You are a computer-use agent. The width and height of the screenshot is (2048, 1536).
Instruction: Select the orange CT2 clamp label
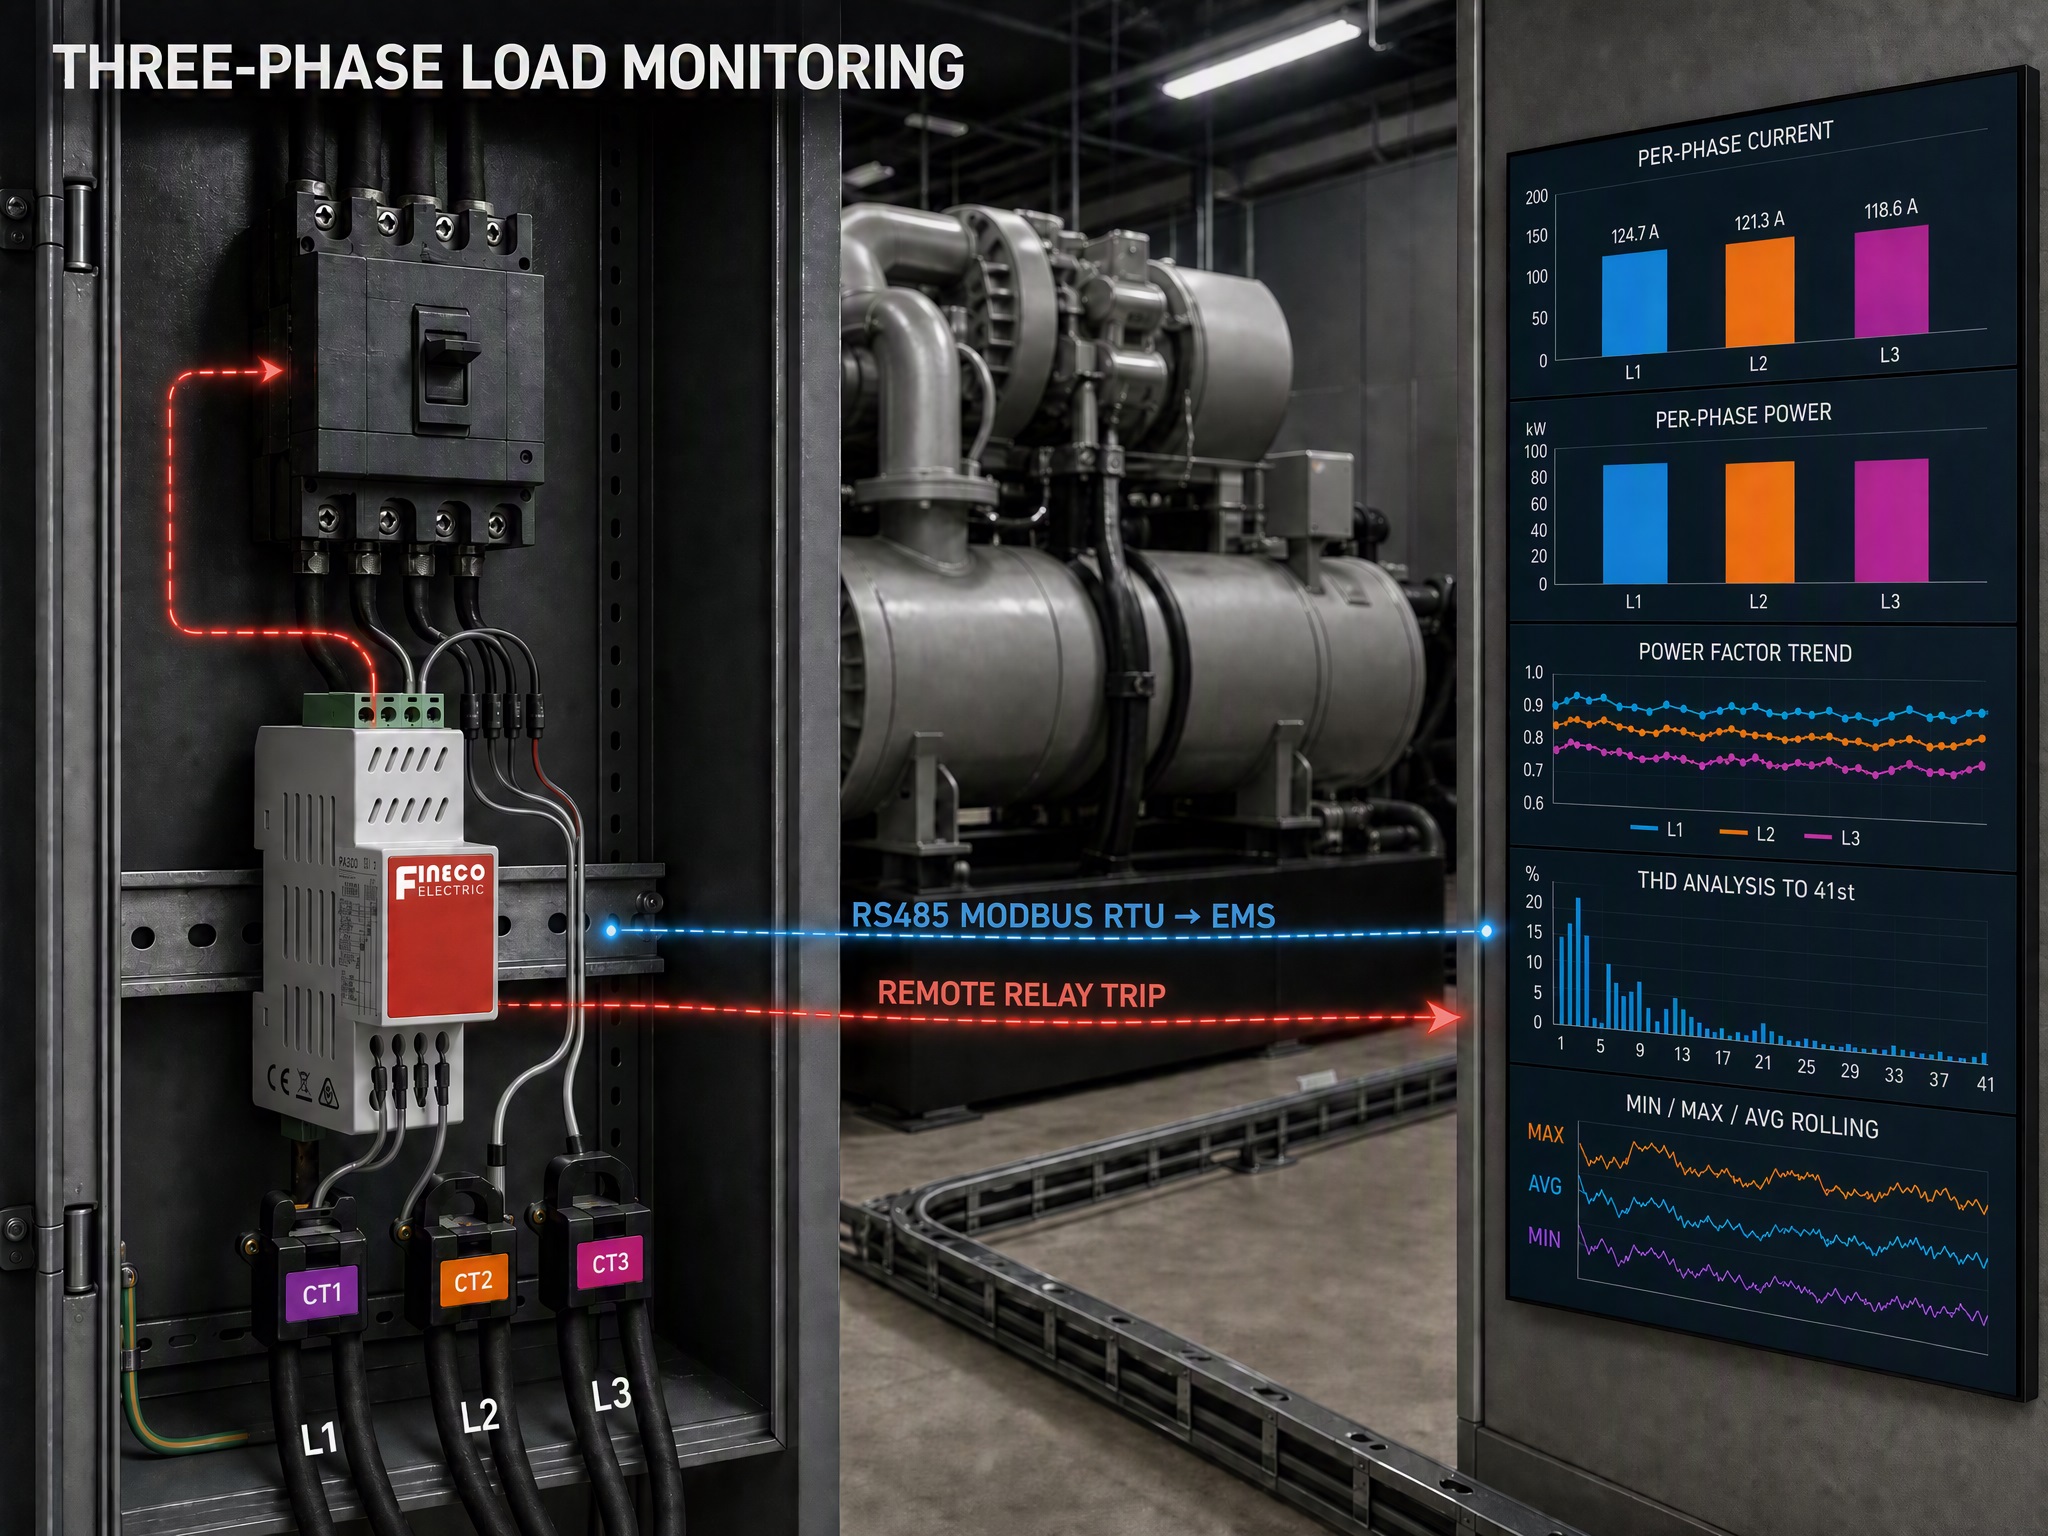pyautogui.click(x=473, y=1281)
